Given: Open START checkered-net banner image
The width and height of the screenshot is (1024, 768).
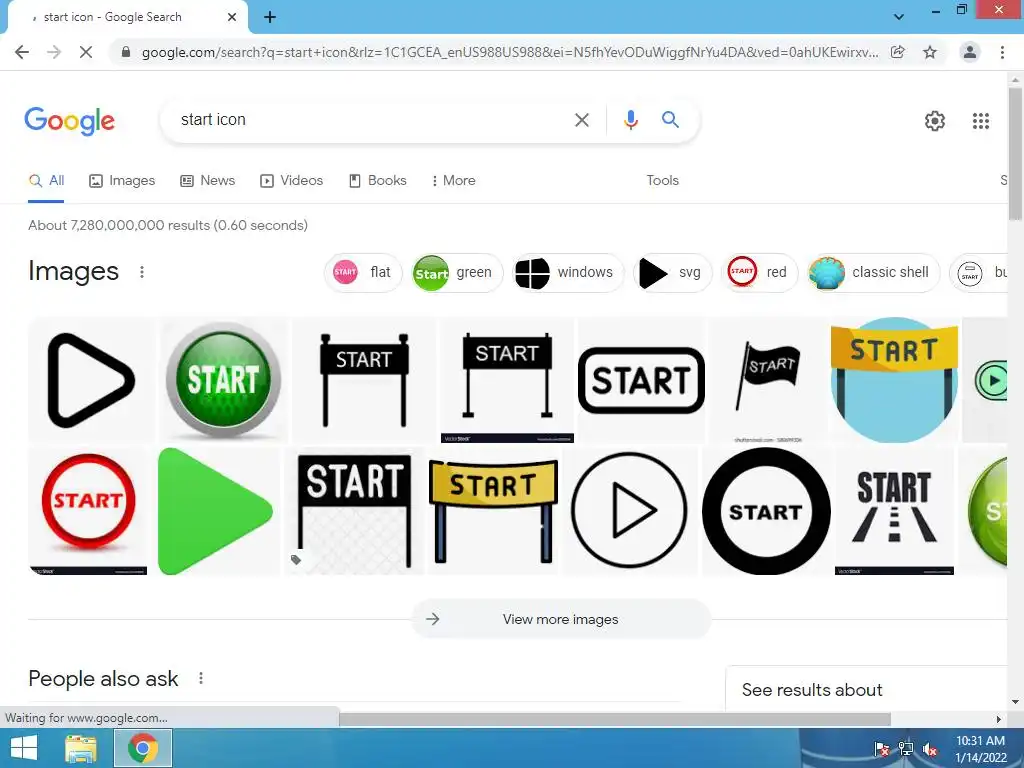Looking at the screenshot, I should 355,511.
